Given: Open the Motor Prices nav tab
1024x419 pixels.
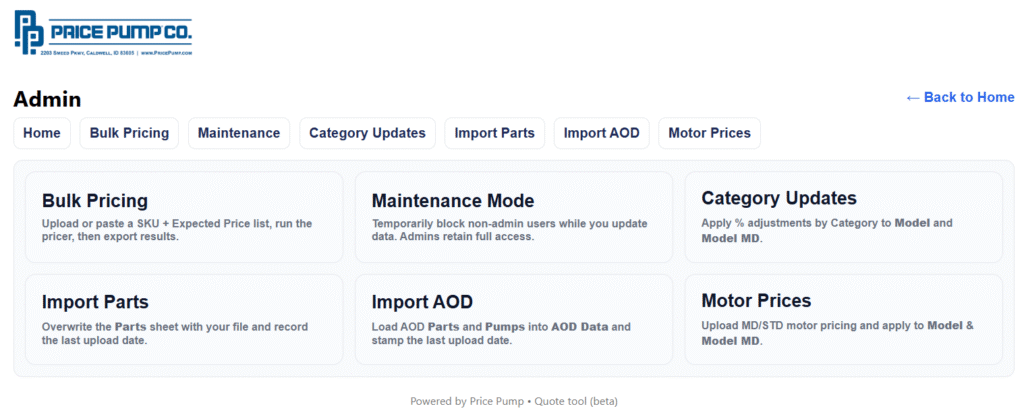Looking at the screenshot, I should tap(709, 133).
